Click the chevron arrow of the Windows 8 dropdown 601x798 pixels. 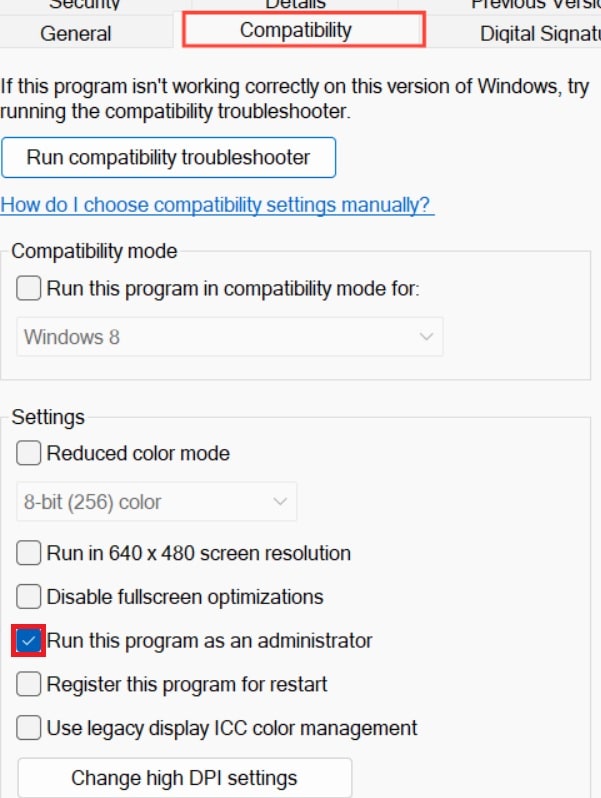click(x=427, y=337)
